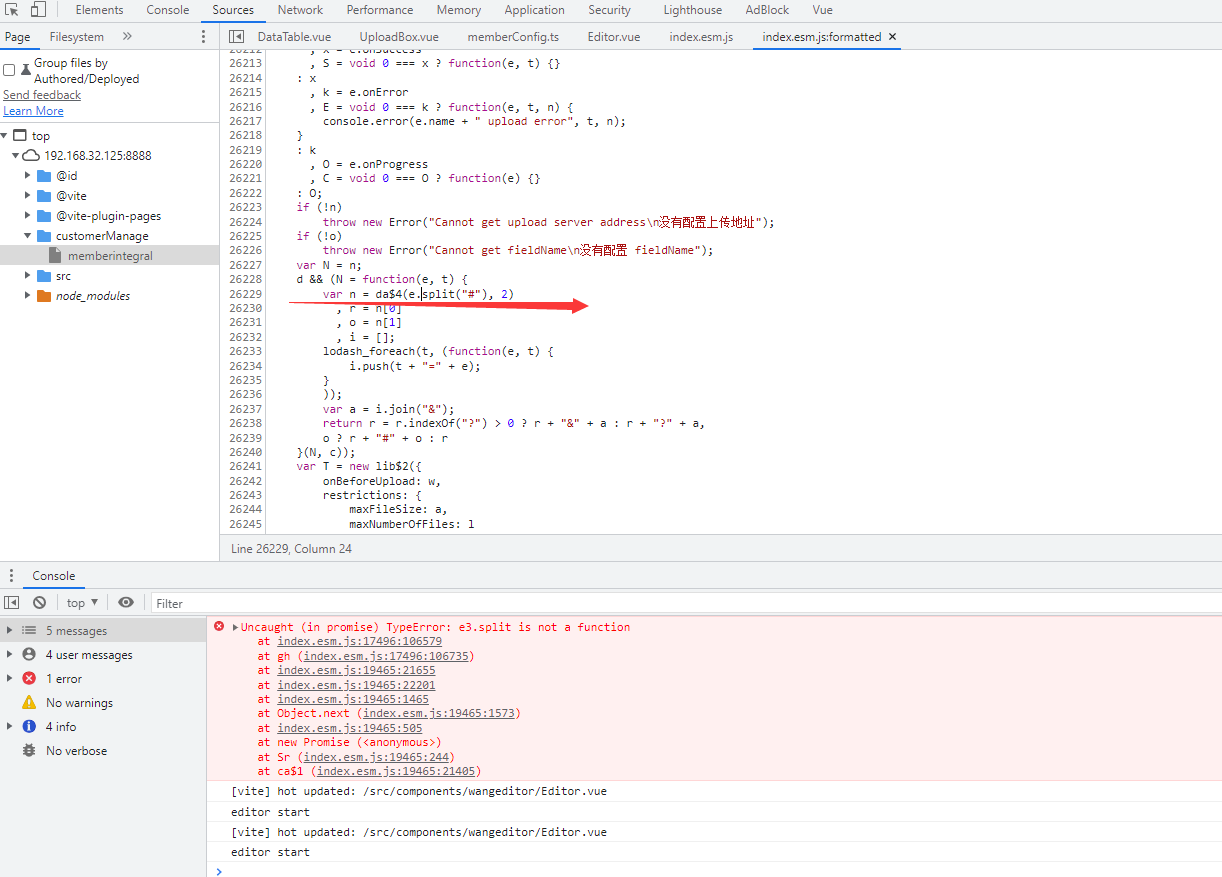This screenshot has width=1222, height=877.
Task: Expand the src folder
Action: point(28,276)
